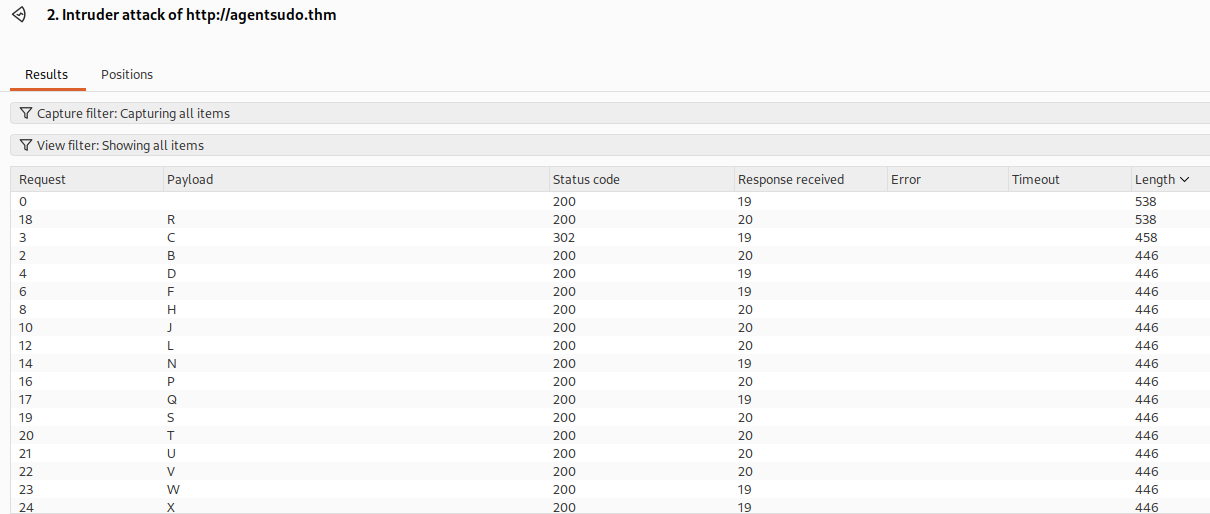Select the row with payload L
Image resolution: width=1210 pixels, height=514 pixels.
tap(610, 345)
